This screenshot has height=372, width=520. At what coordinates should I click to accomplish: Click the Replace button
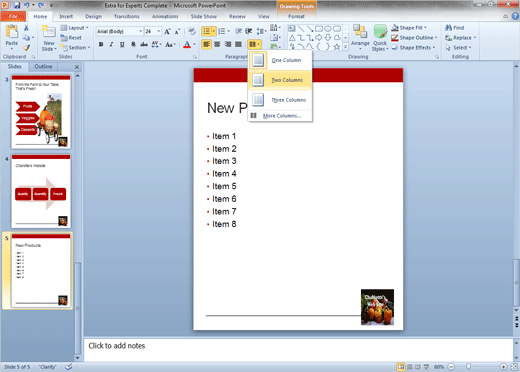click(460, 38)
